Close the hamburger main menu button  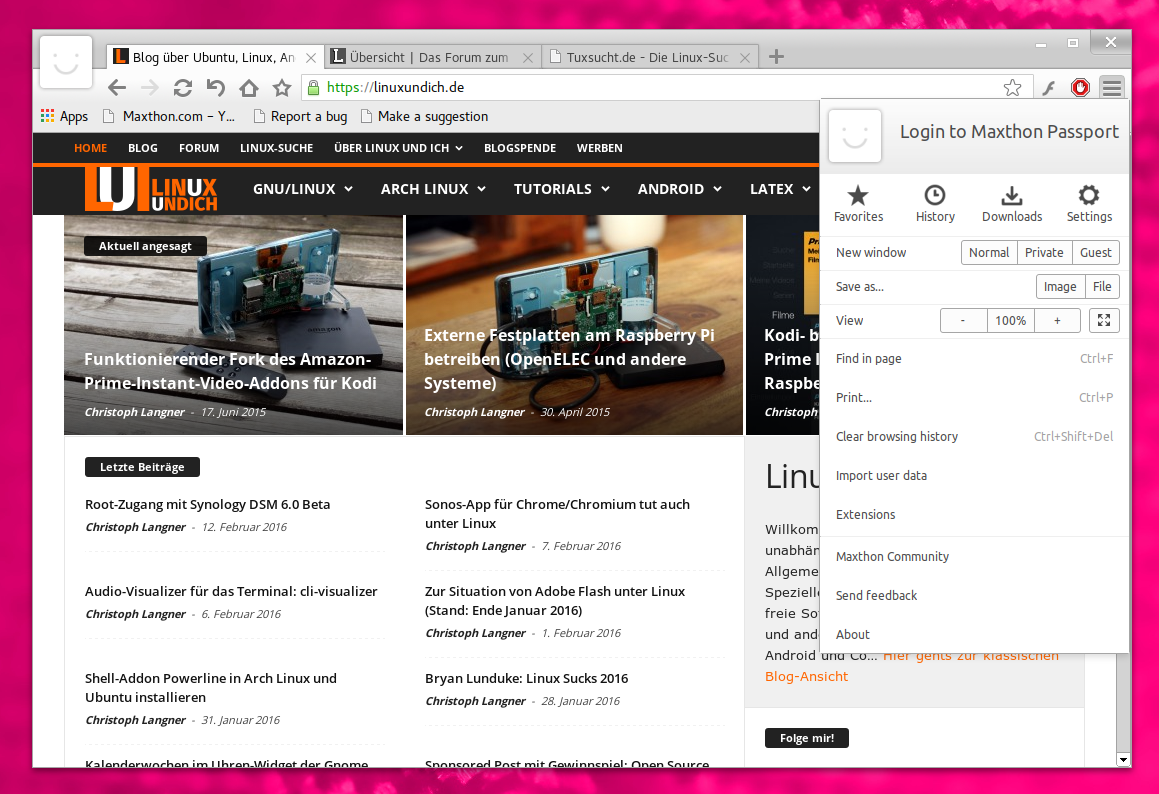click(x=1112, y=88)
